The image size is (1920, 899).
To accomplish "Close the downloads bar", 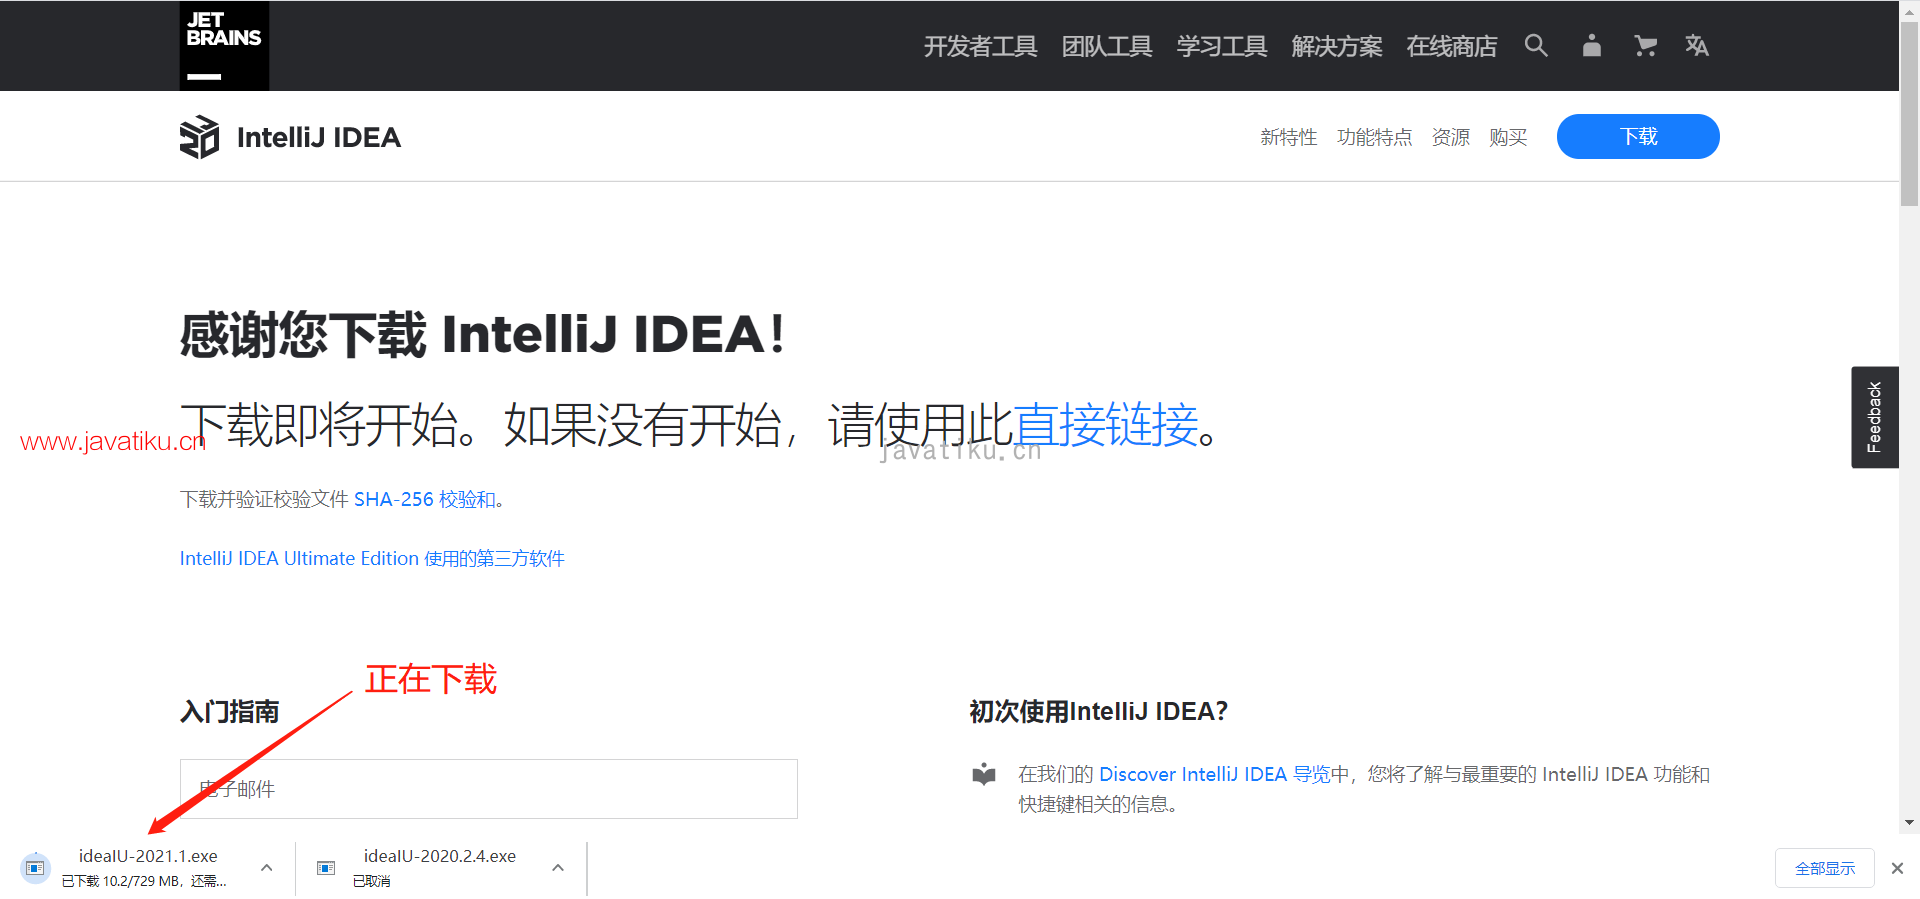I will 1897,868.
